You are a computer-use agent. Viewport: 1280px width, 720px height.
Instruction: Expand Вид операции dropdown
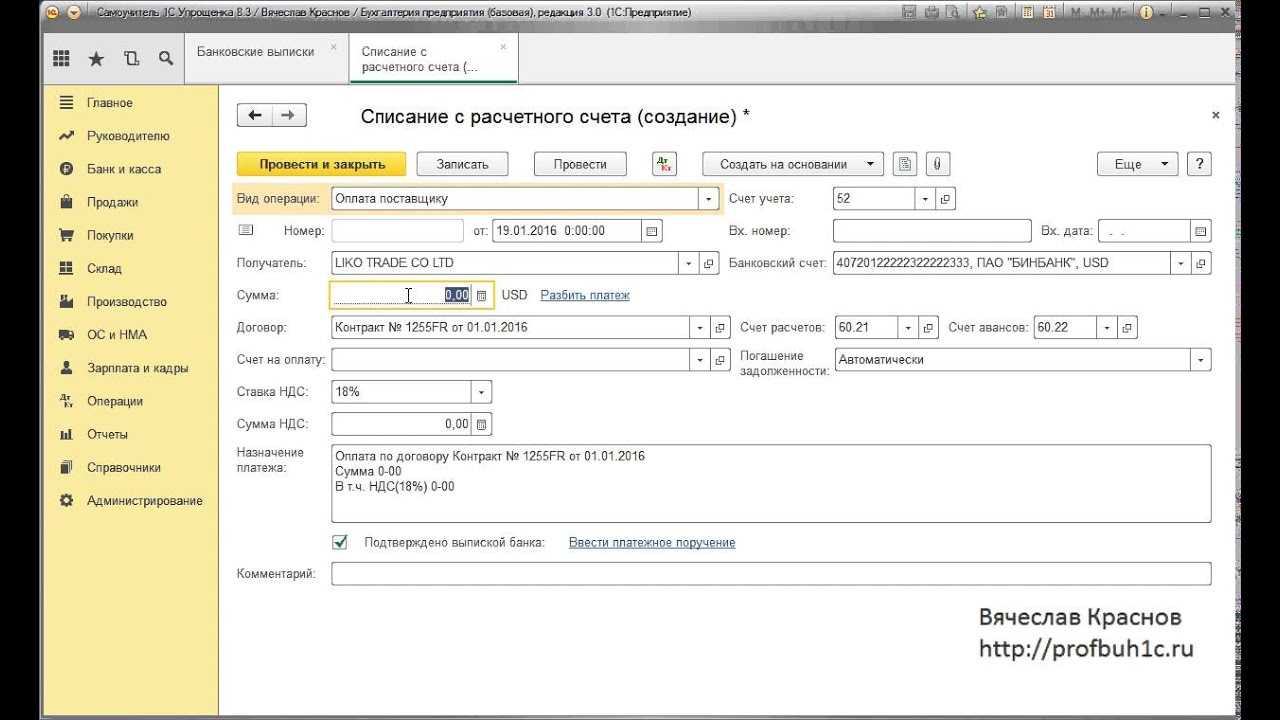[709, 198]
